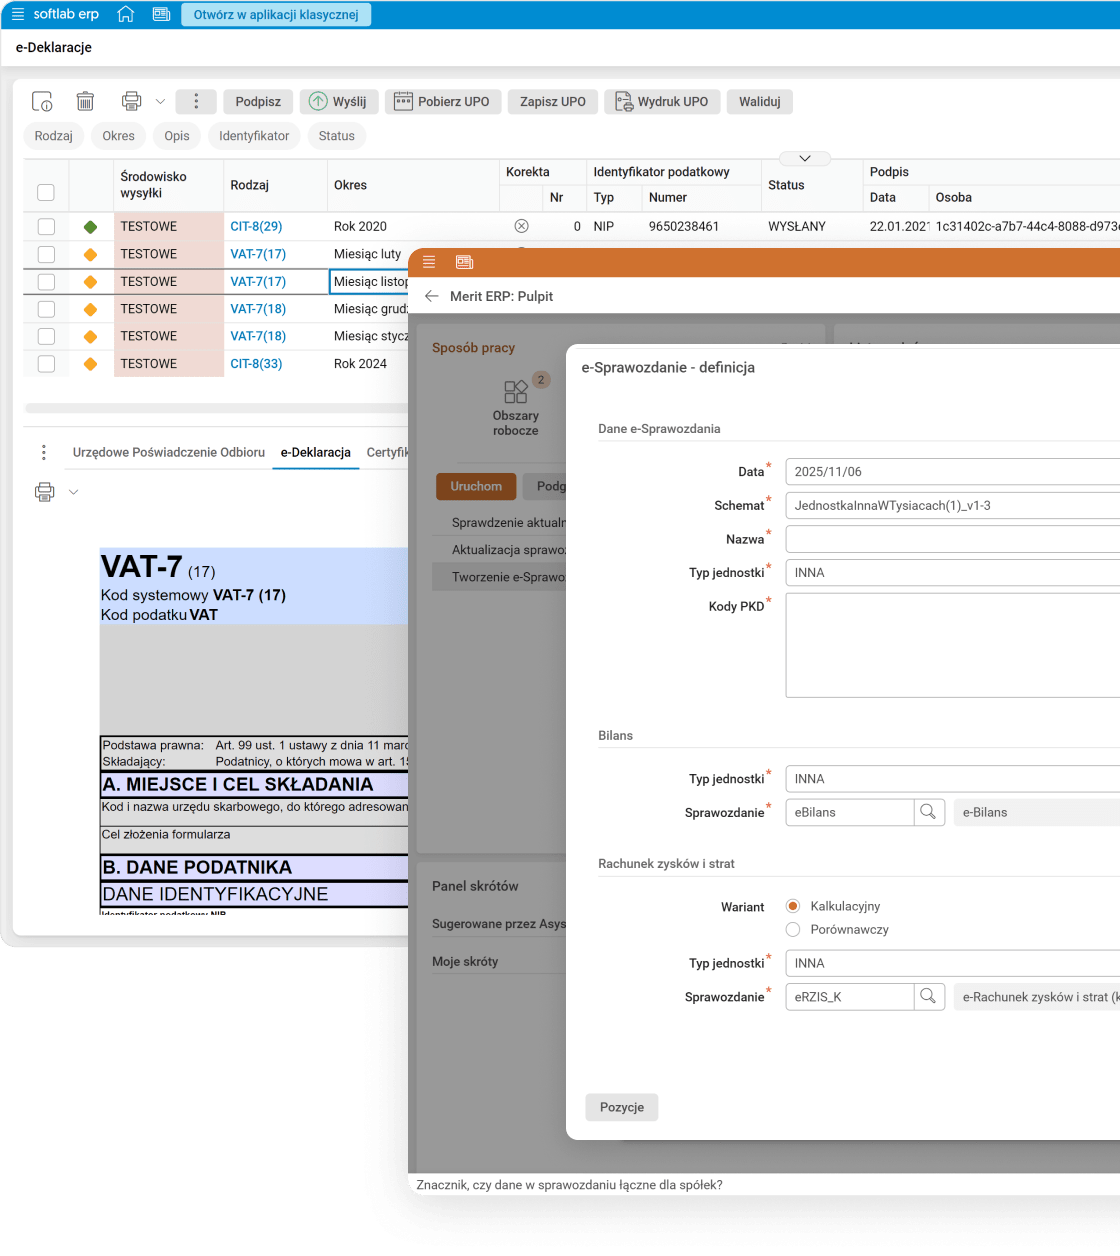
Task: Select the Porównawczy radio option
Action: [x=793, y=929]
